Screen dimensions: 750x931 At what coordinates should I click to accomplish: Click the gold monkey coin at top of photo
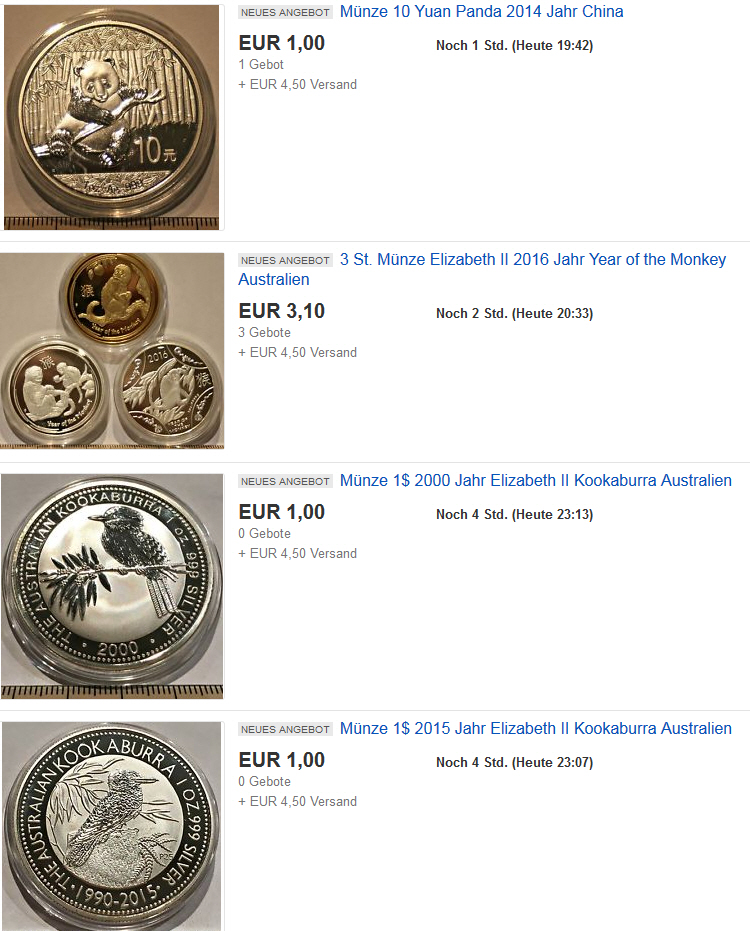click(113, 298)
